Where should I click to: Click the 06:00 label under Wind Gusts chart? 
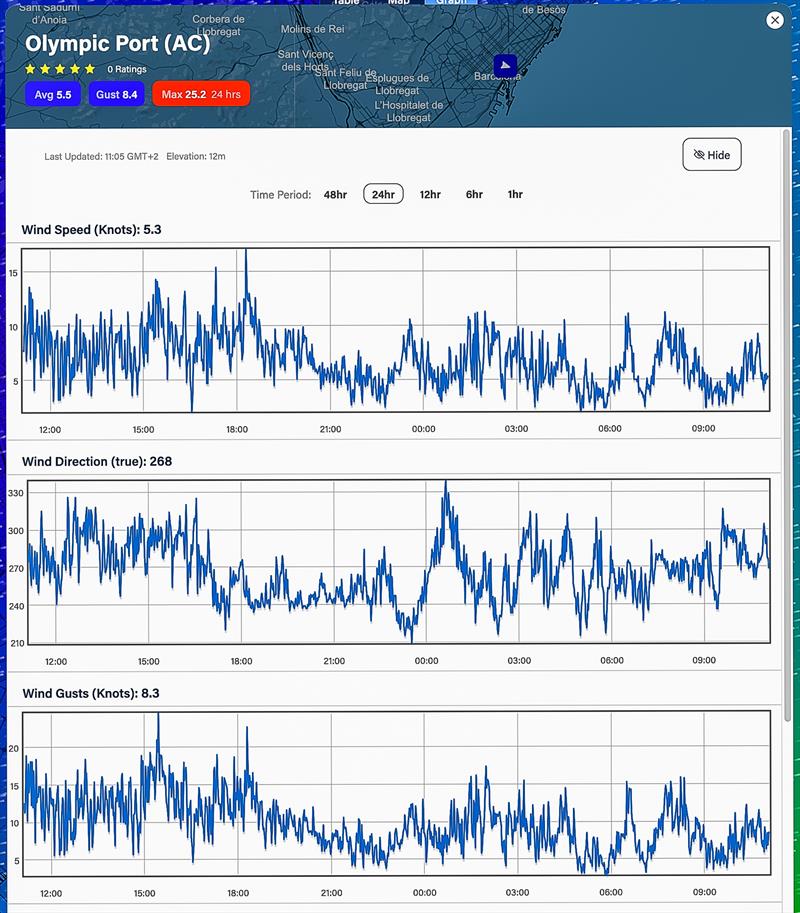point(611,892)
